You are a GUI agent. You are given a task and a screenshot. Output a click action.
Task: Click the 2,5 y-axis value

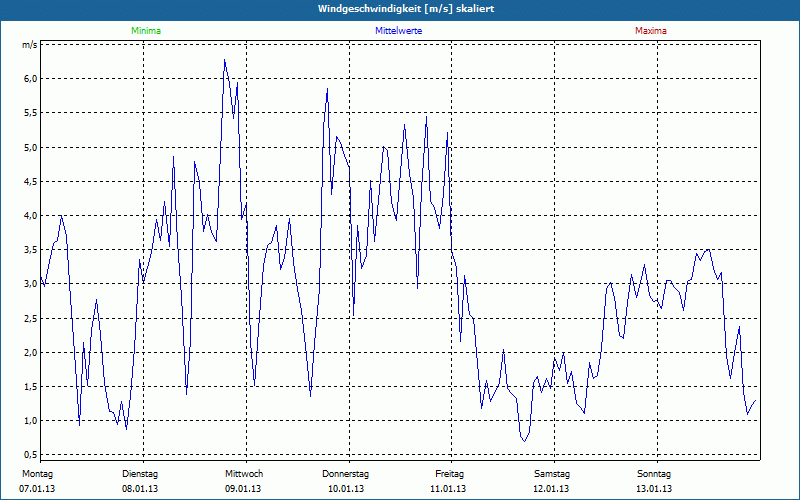point(31,318)
